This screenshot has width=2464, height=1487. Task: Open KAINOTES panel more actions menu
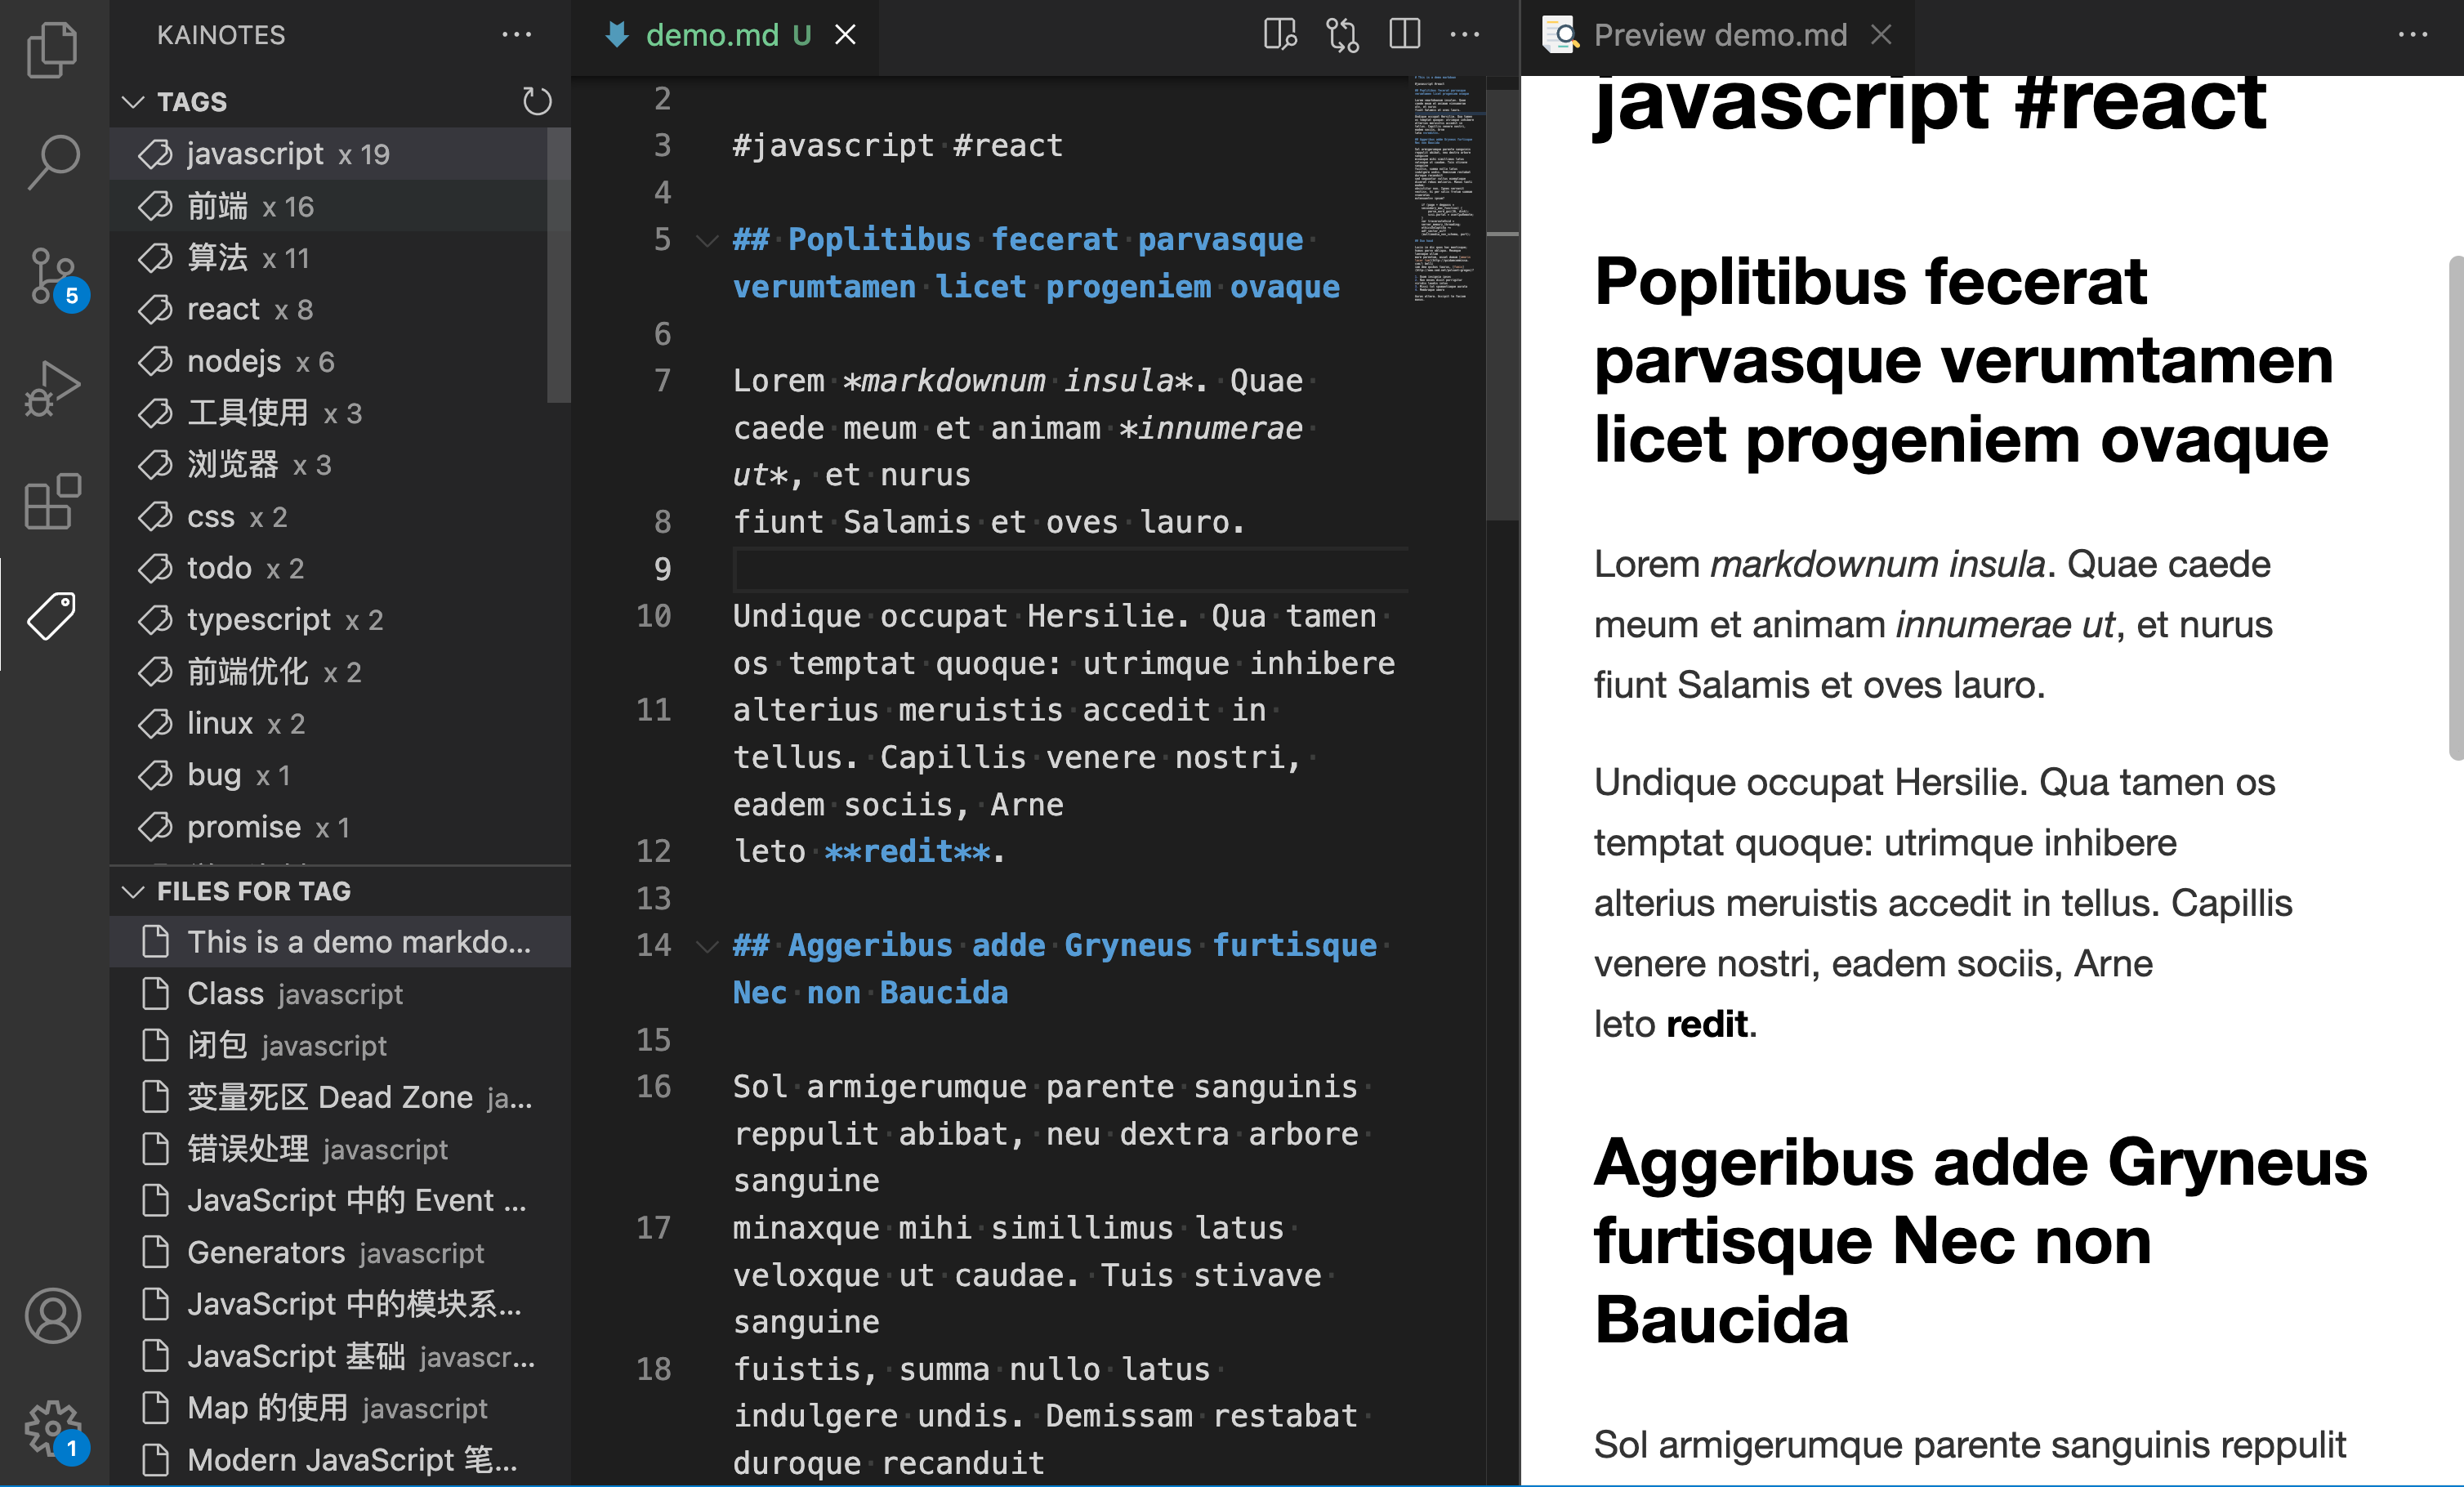tap(517, 35)
